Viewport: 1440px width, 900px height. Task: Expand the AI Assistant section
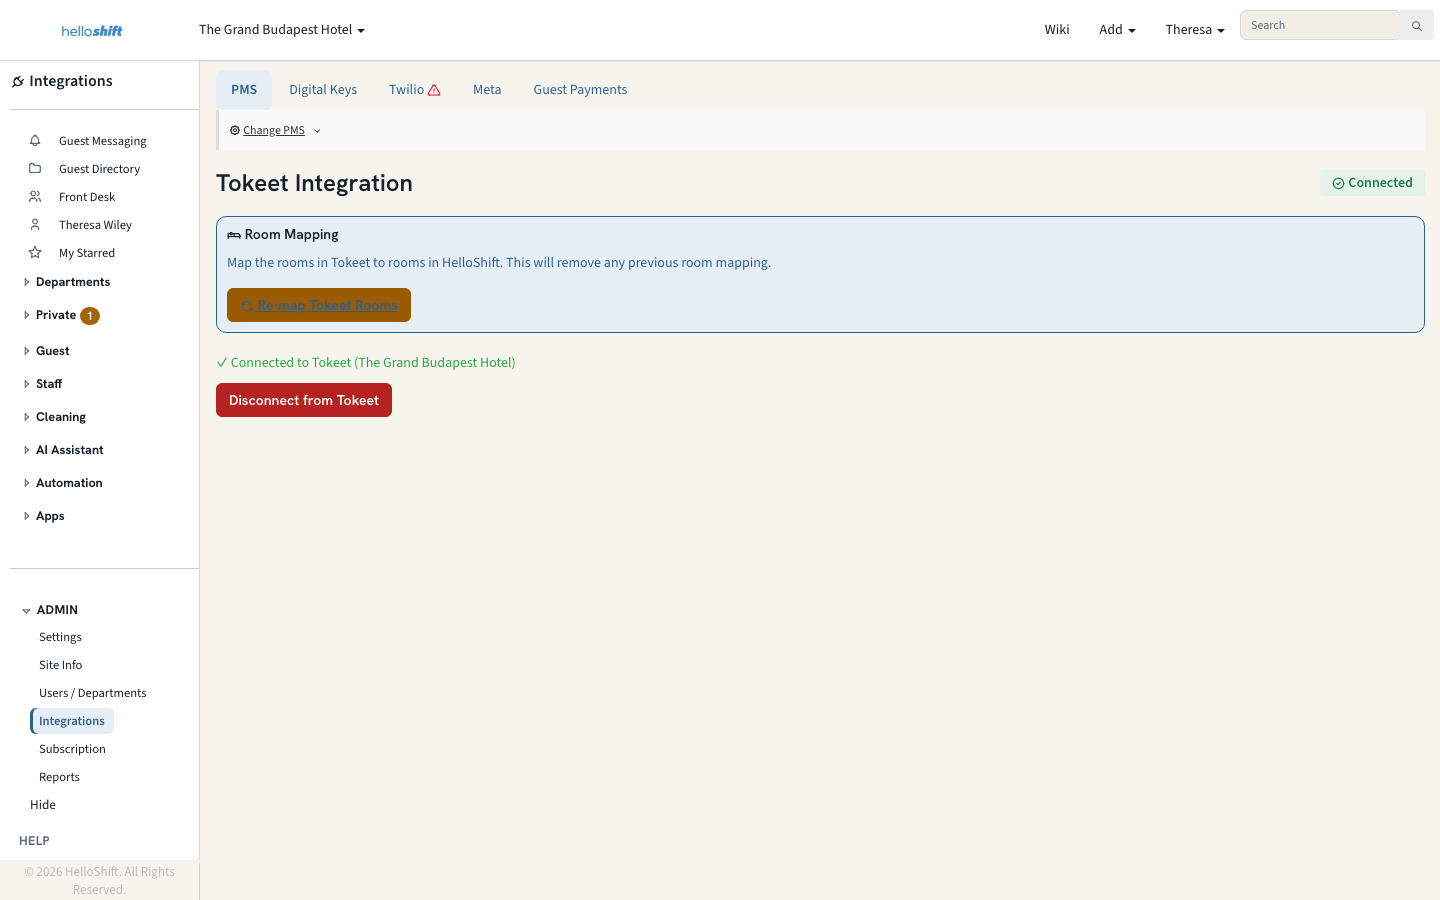[27, 450]
